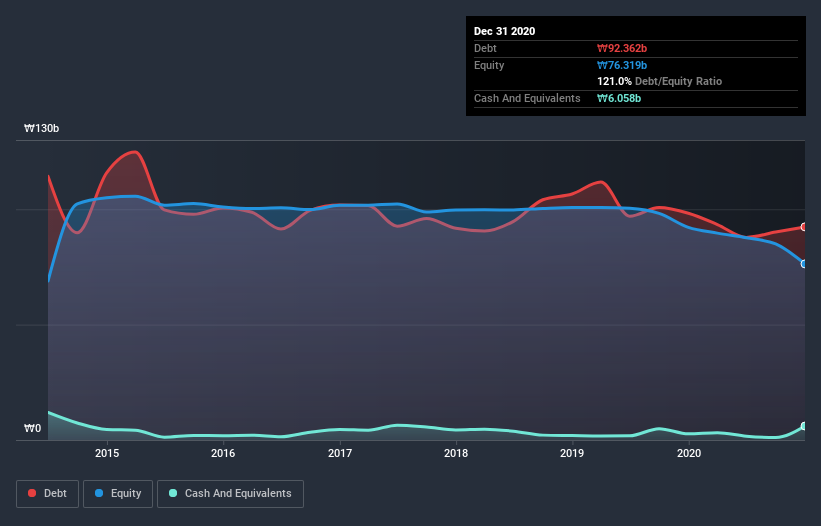Click the 121.0% Debt/Equity Ratio text
This screenshot has height=526, width=821.
point(659,81)
